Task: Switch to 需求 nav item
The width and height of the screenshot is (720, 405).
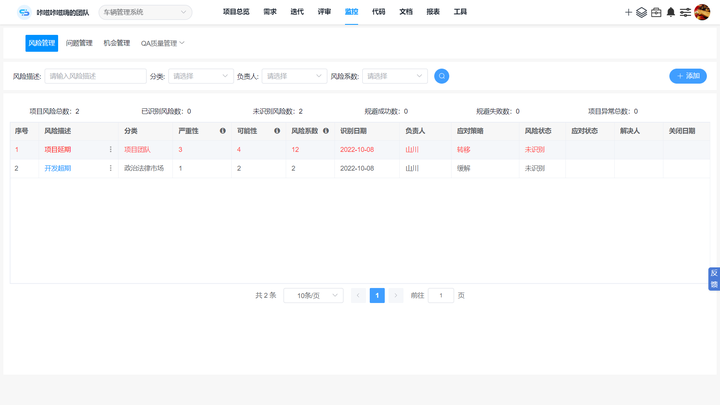Action: (x=270, y=12)
